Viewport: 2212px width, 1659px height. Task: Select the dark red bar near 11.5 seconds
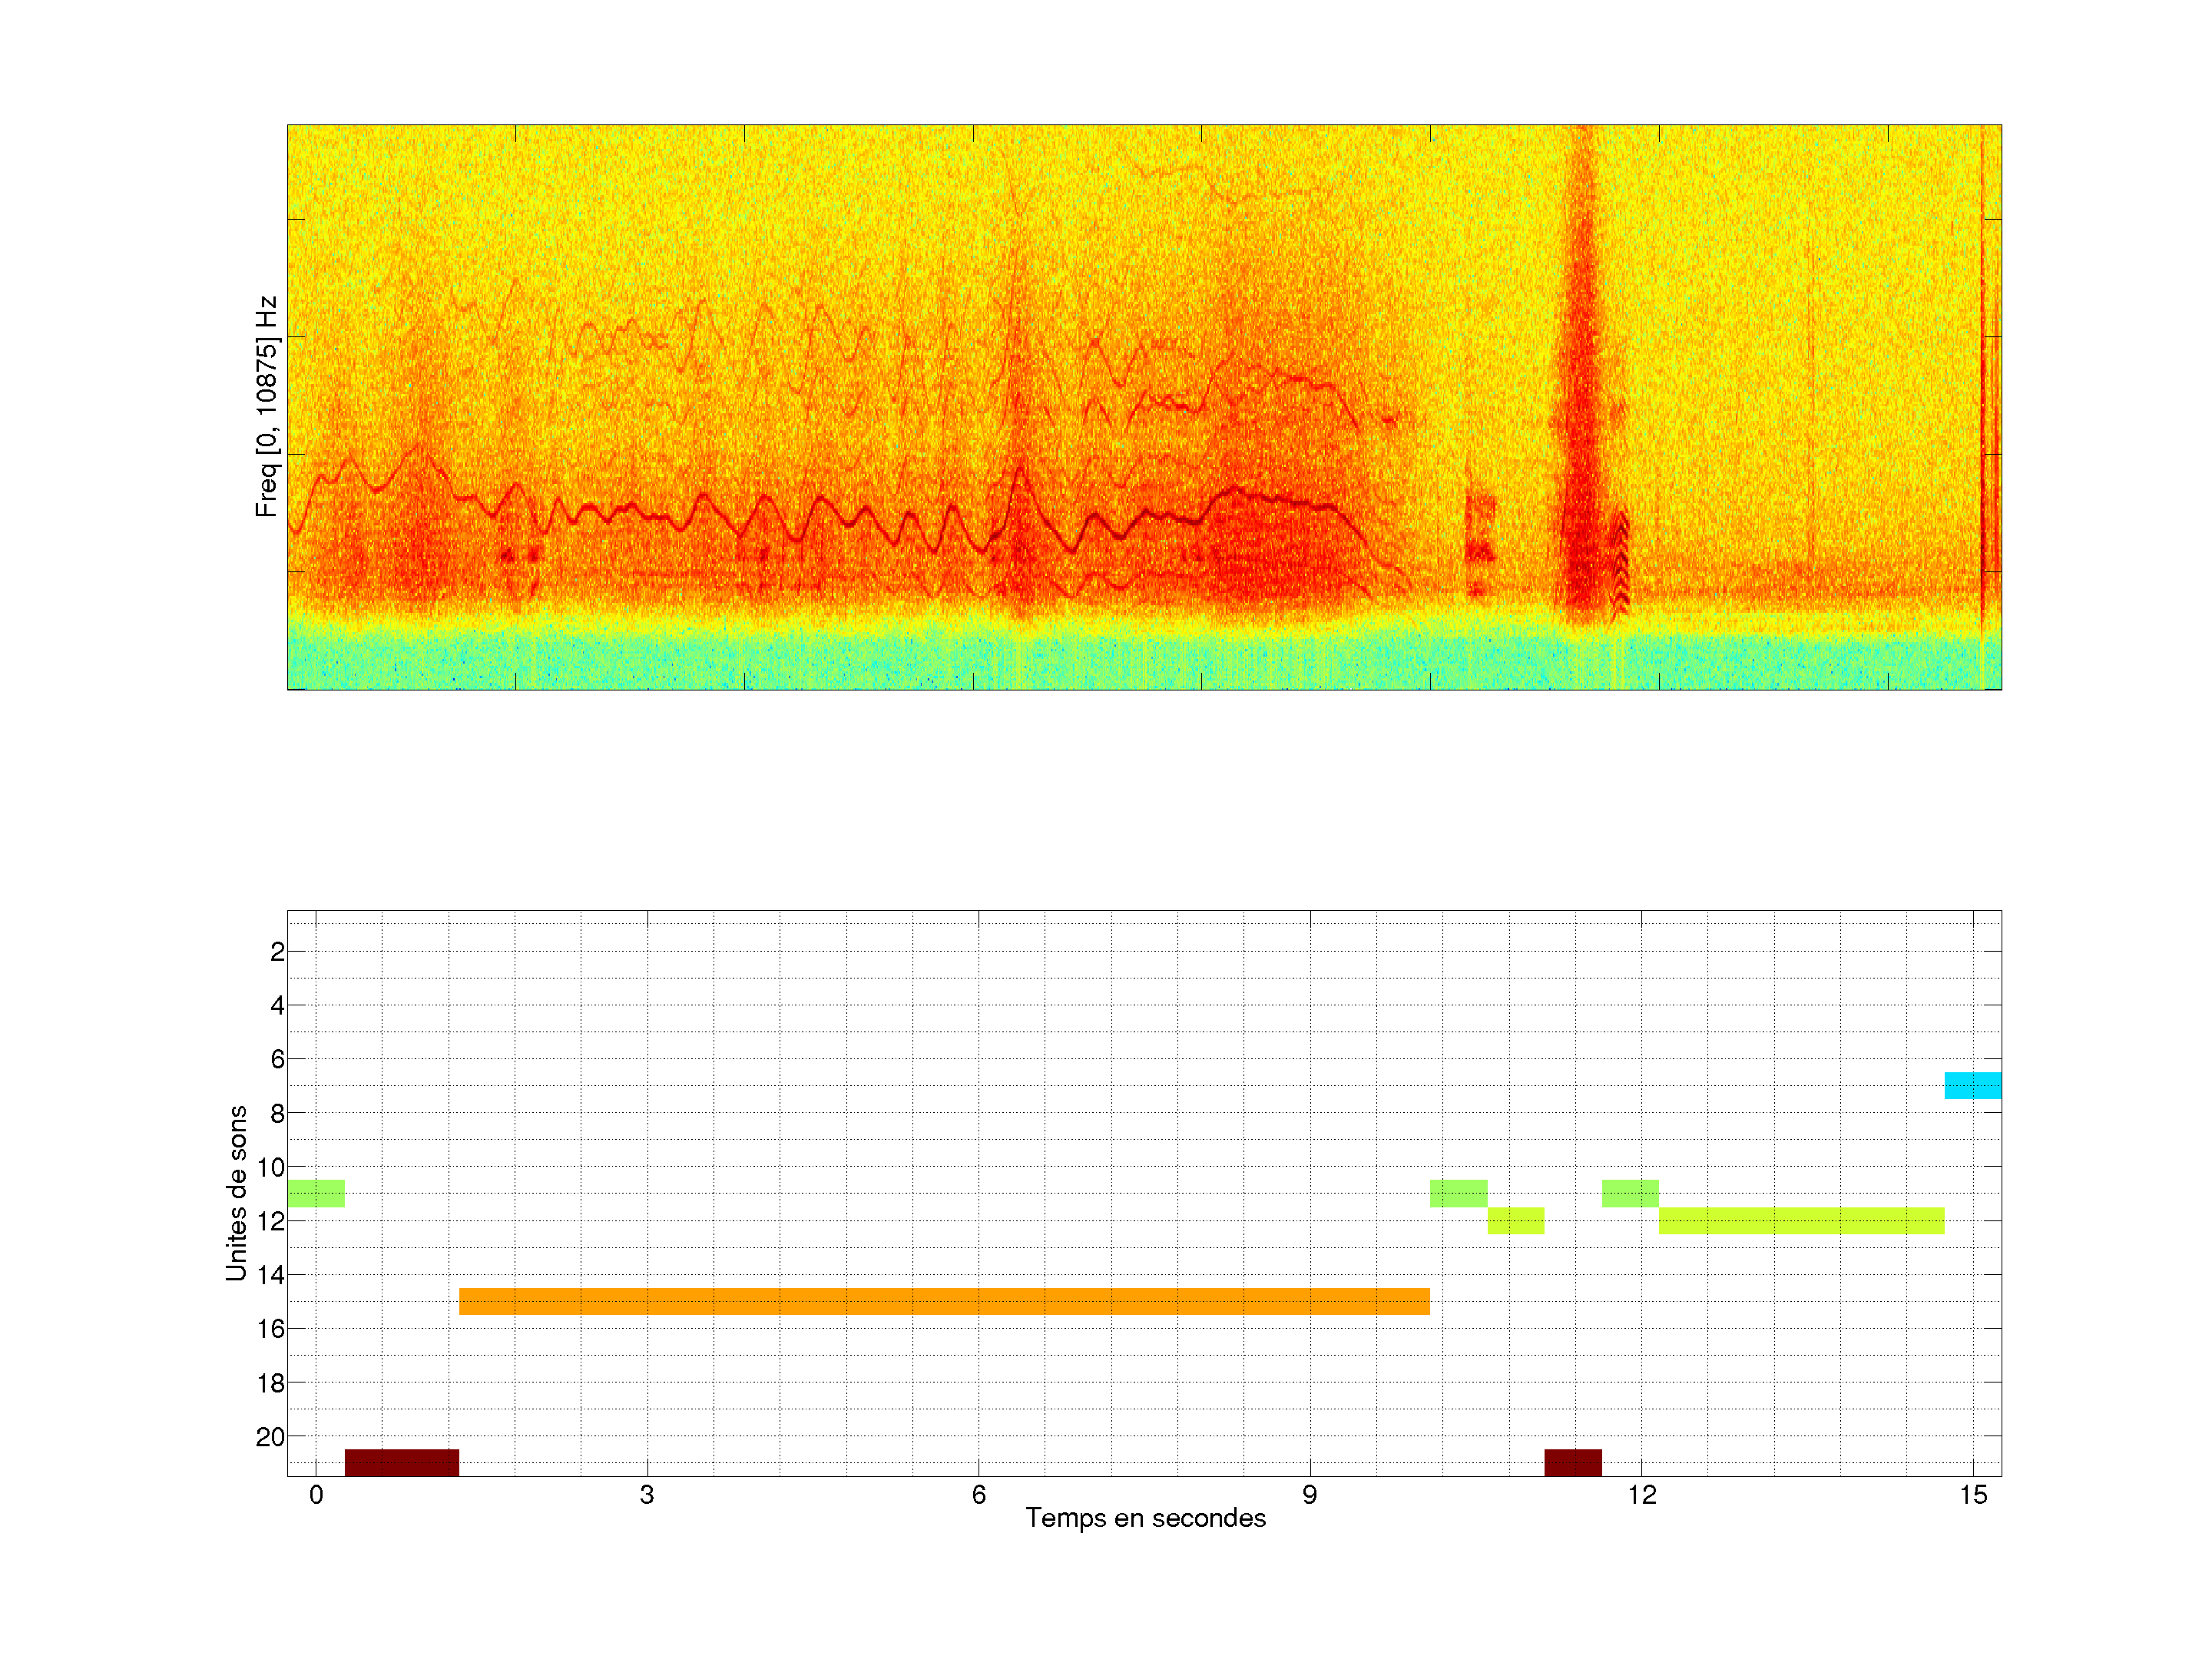[x=1572, y=1462]
